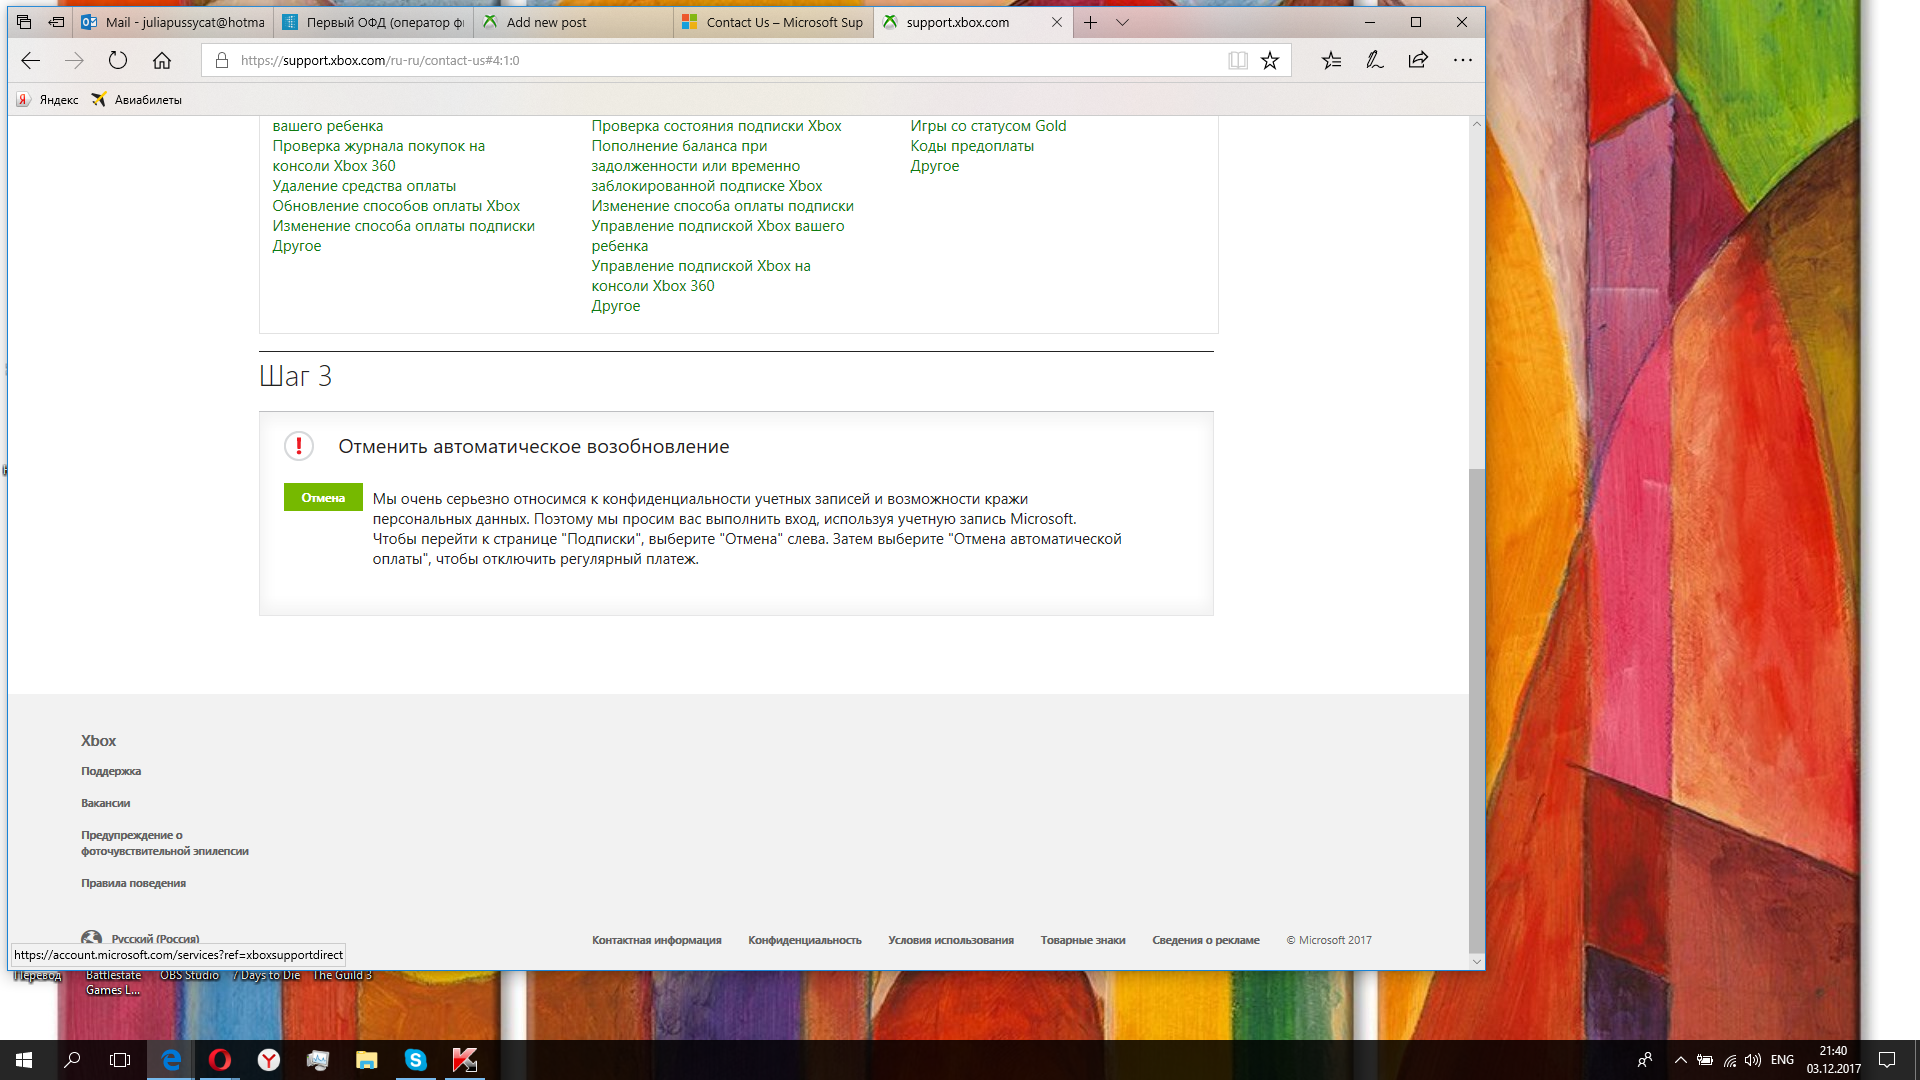Click Set tabs aside icon

(x=56, y=22)
